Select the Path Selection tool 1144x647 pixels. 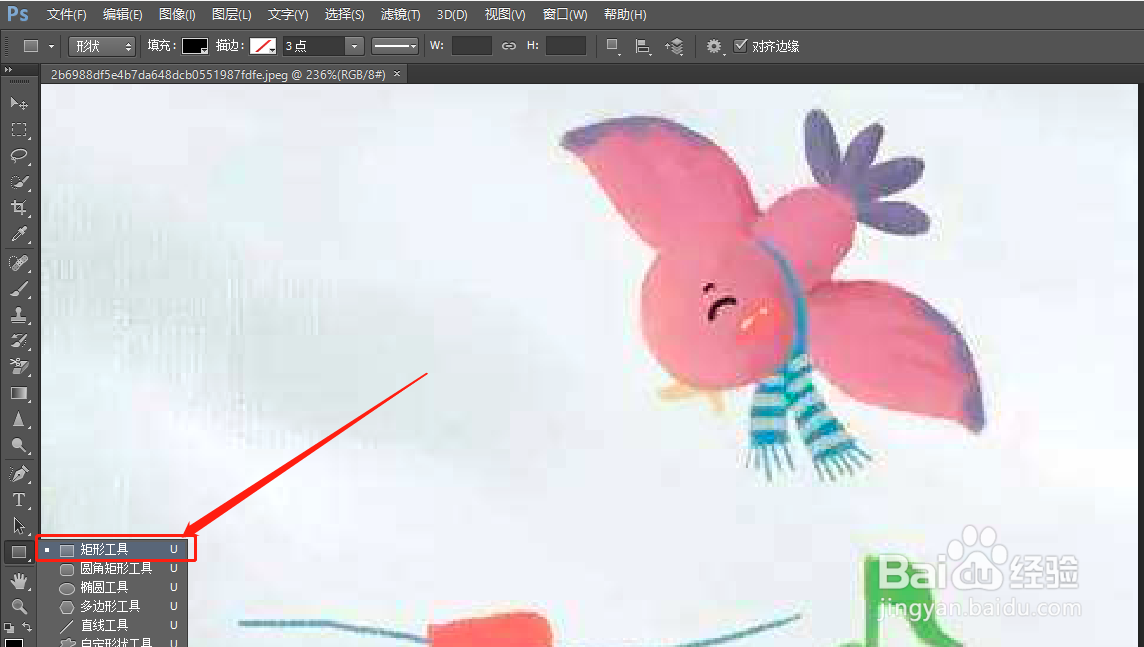pyautogui.click(x=19, y=526)
